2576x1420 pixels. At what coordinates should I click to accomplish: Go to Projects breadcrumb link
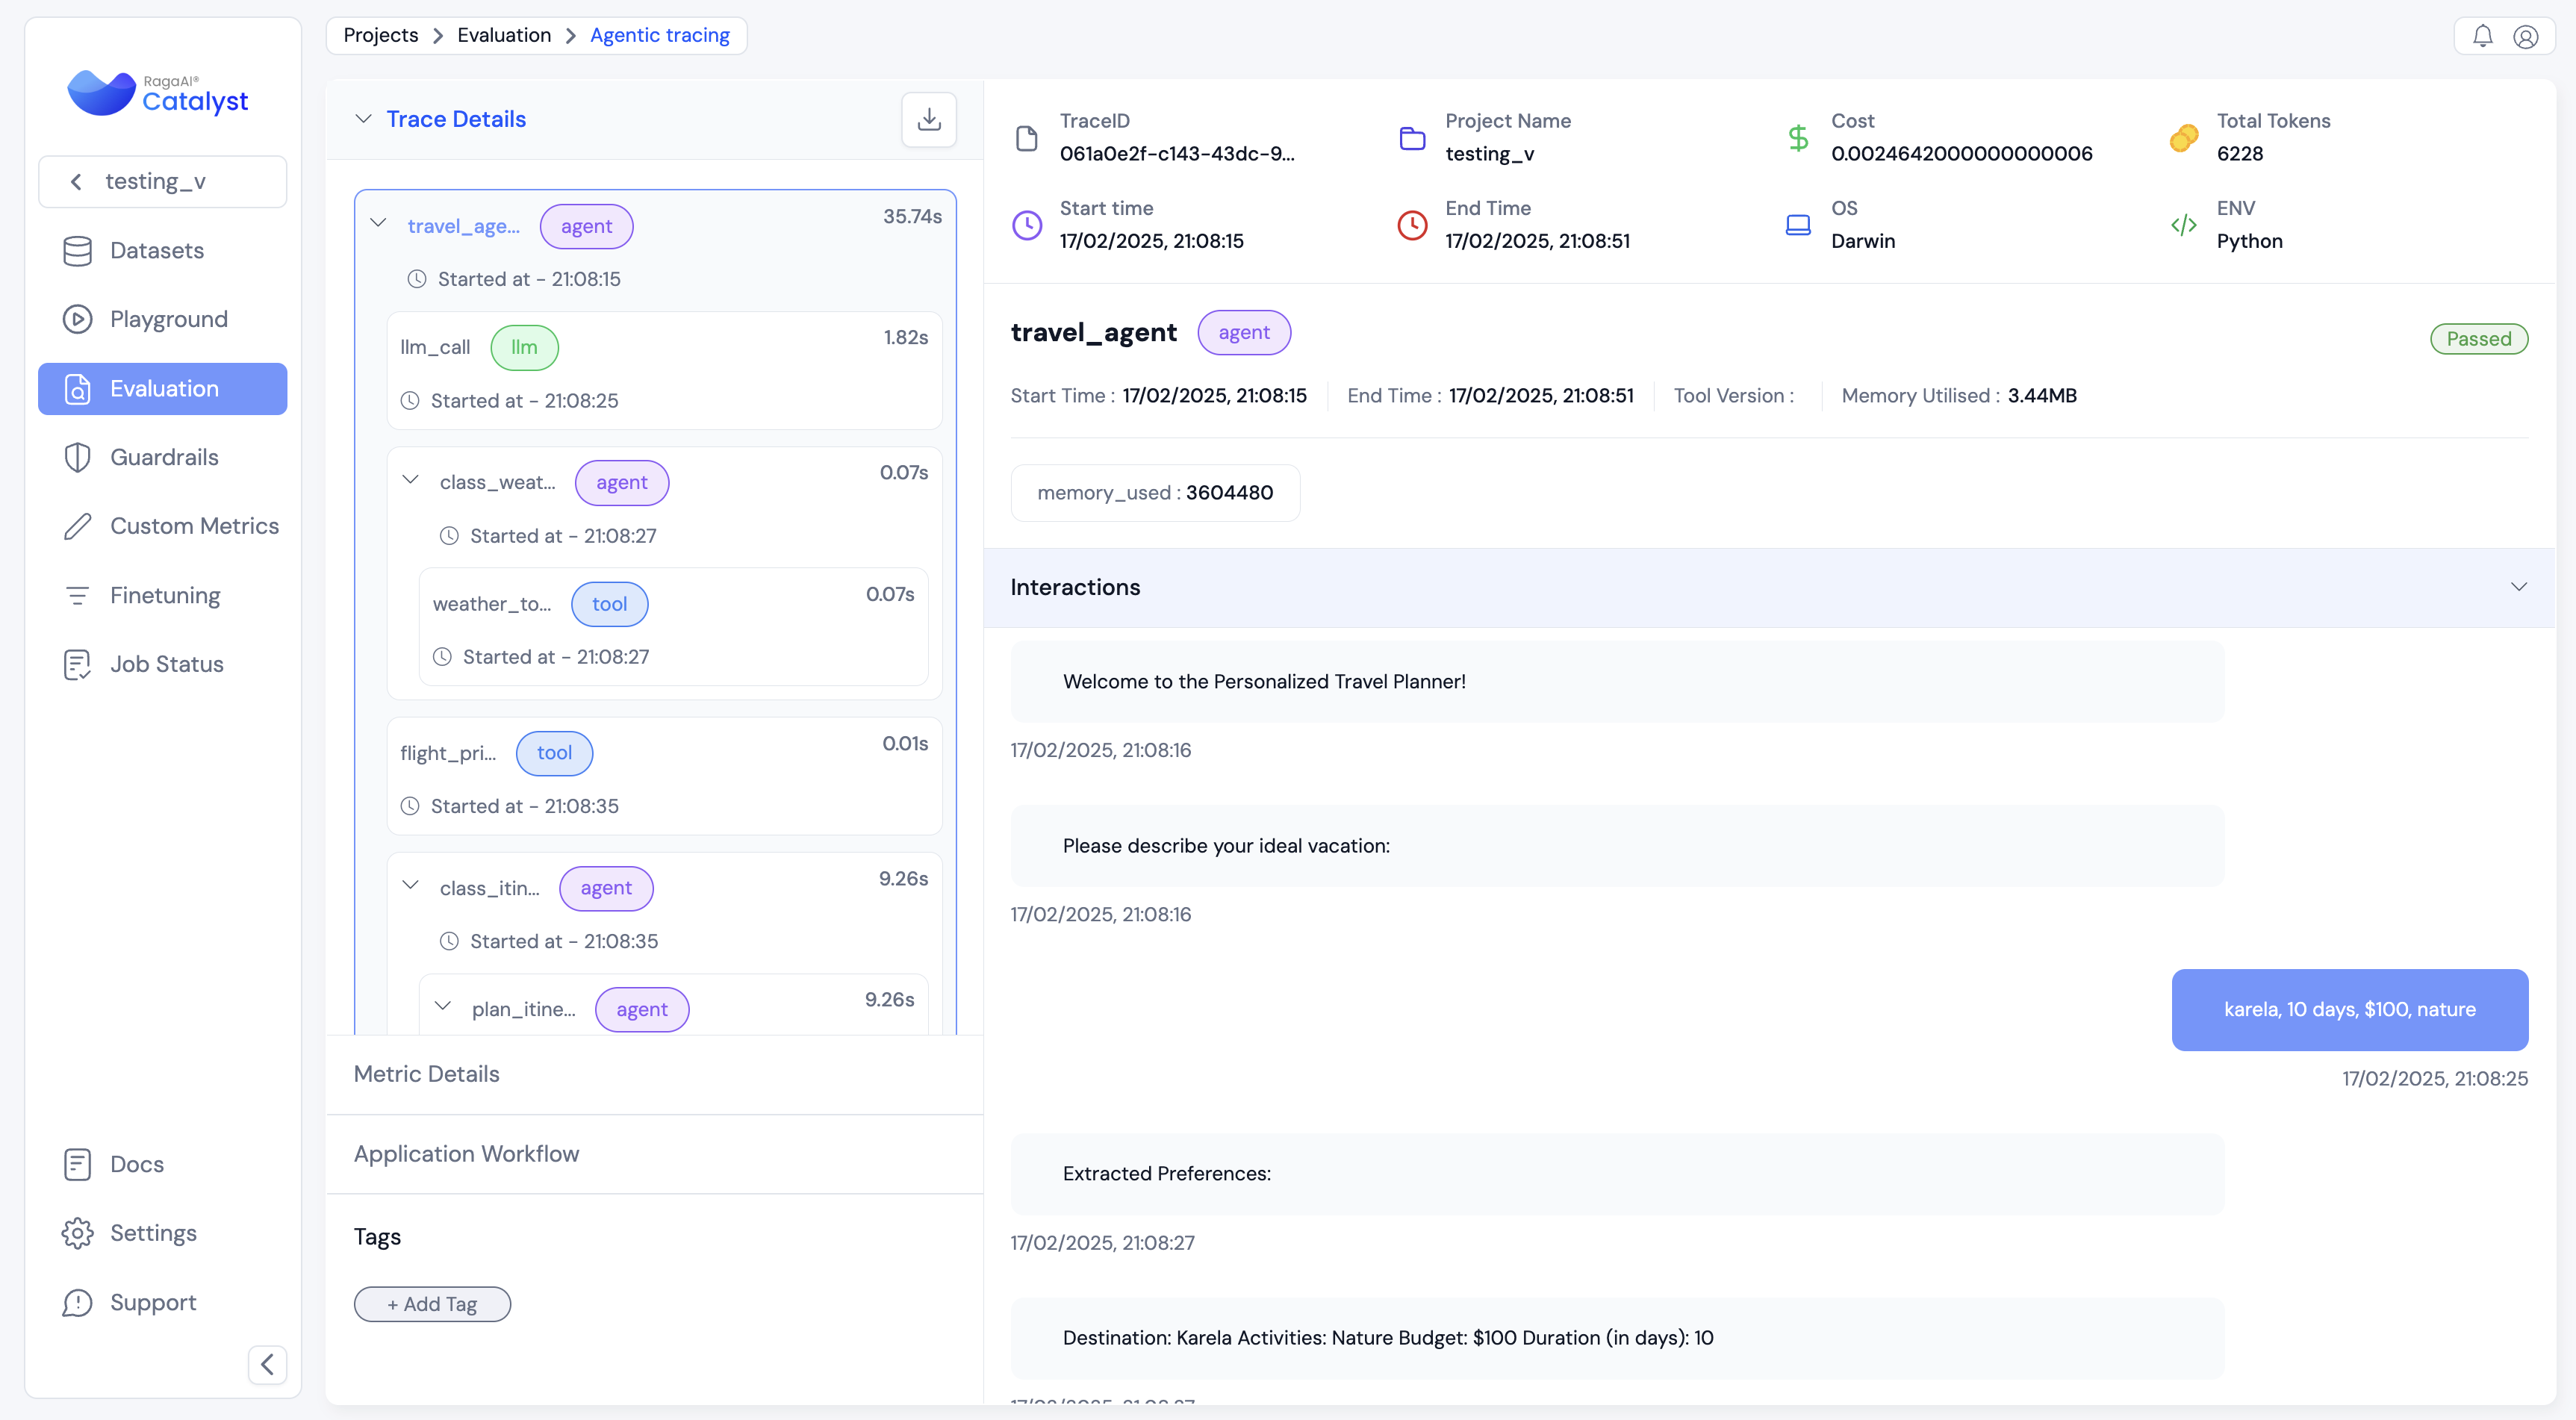tap(380, 35)
